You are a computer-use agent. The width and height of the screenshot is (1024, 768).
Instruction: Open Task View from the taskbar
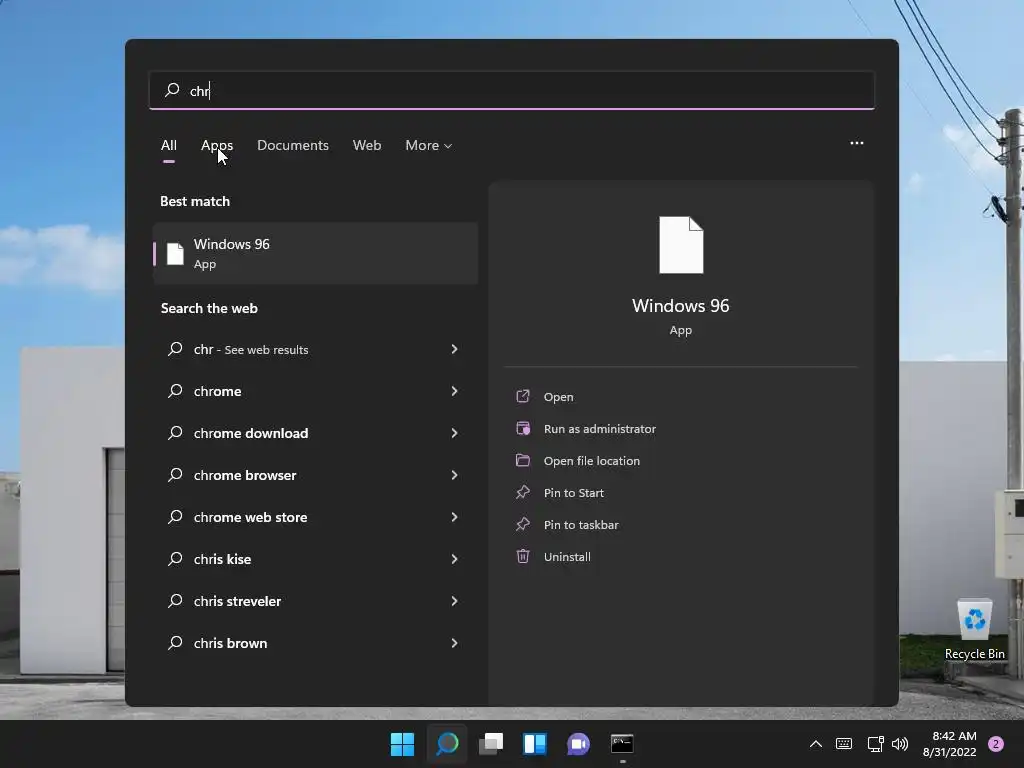coord(491,744)
